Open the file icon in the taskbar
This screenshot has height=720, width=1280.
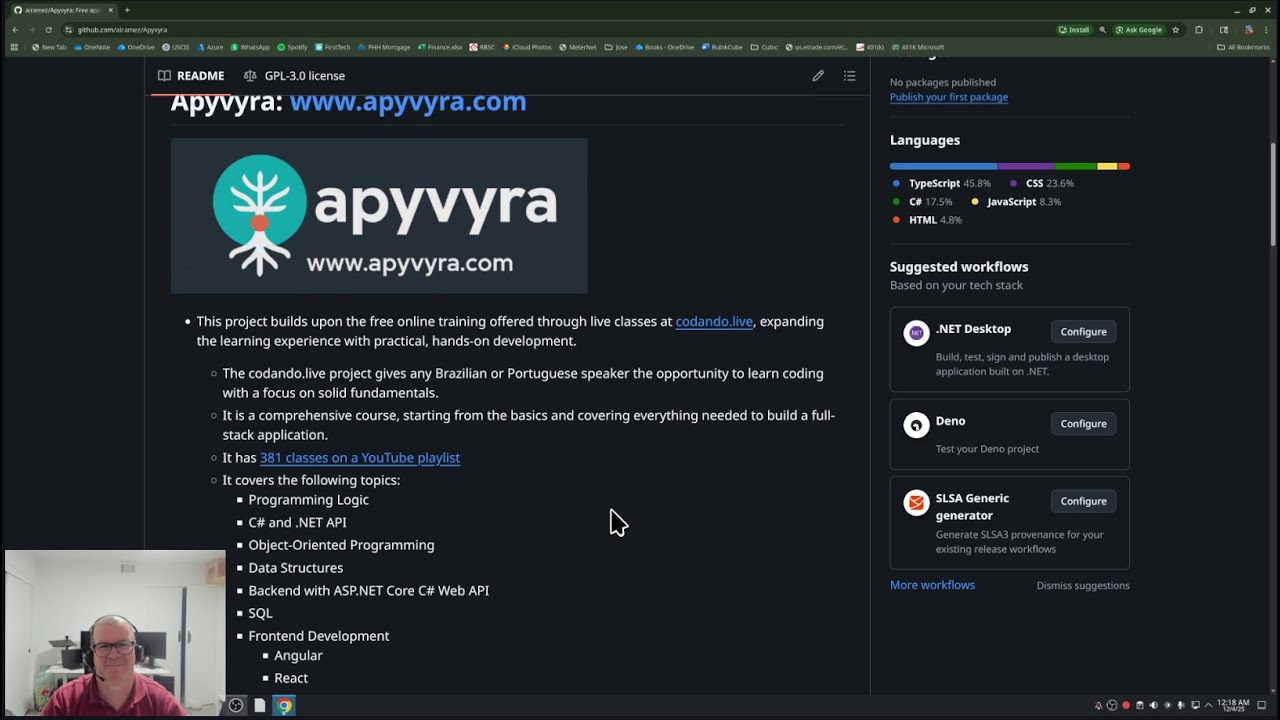tap(260, 705)
